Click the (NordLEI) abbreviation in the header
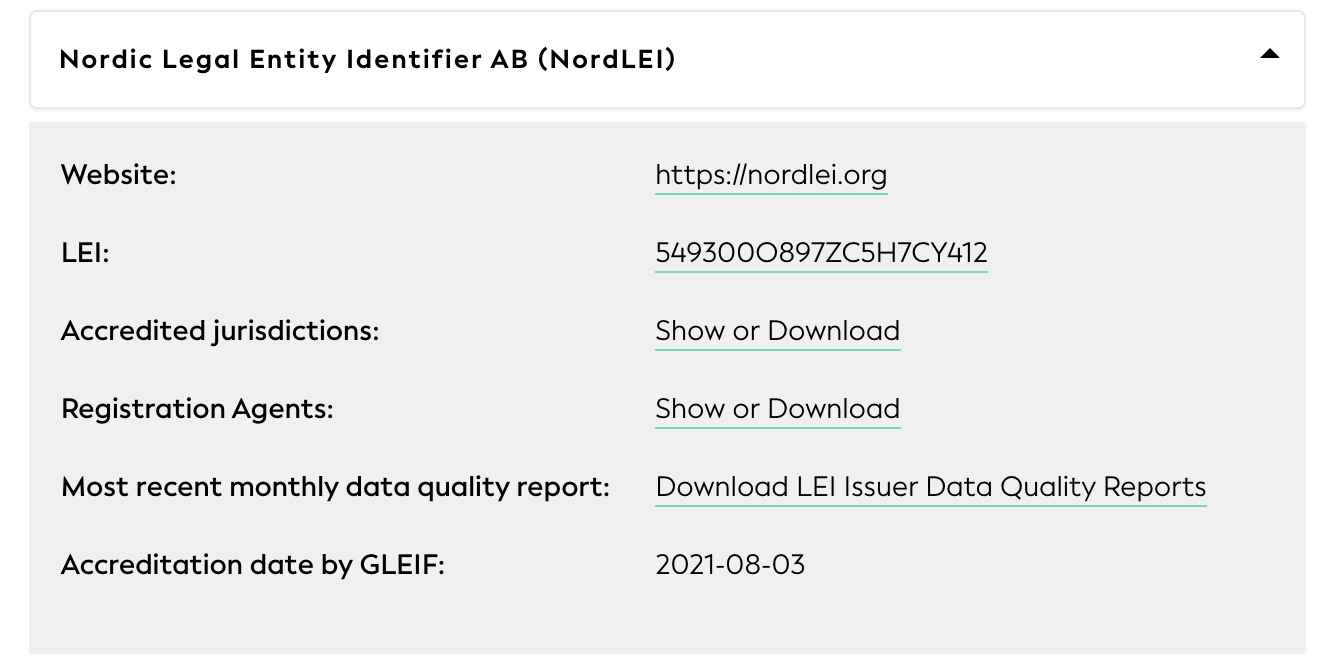The image size is (1328, 664). (x=607, y=59)
